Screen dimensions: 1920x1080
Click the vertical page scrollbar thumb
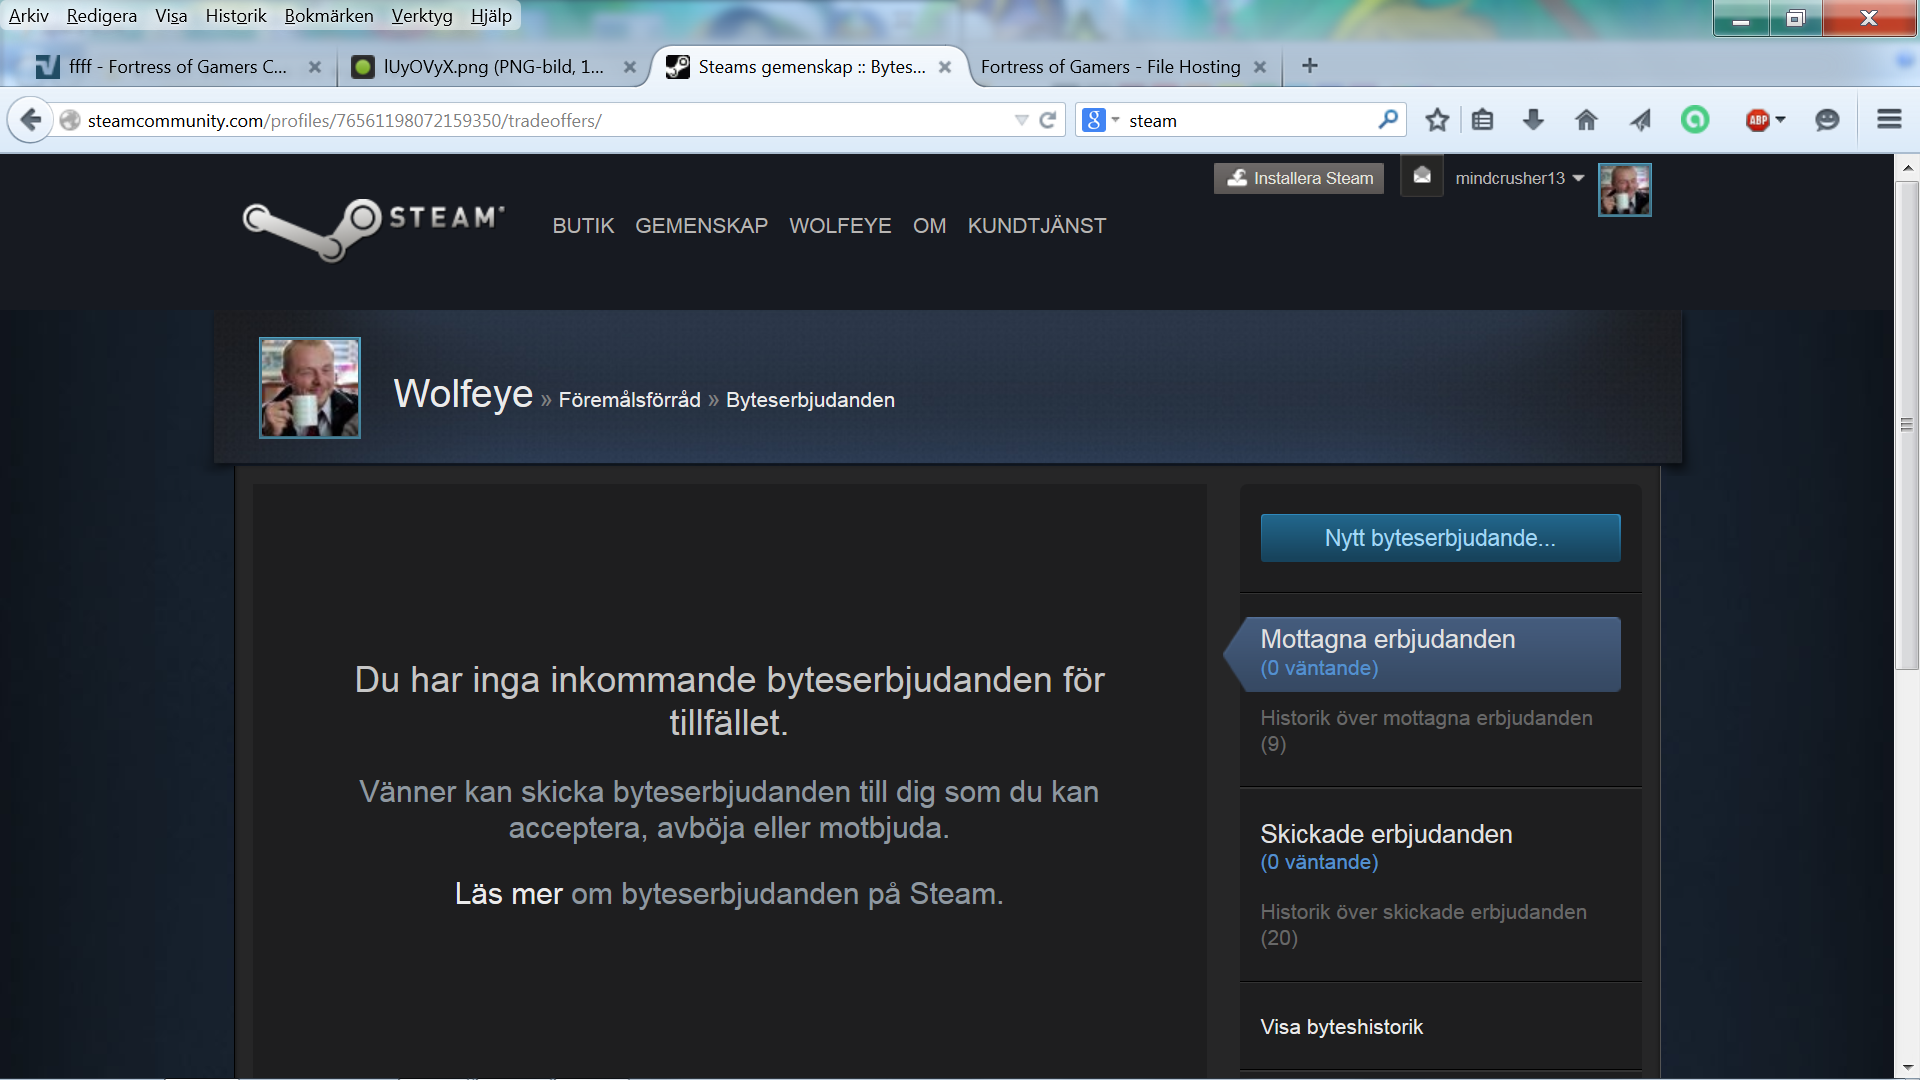1907,424
